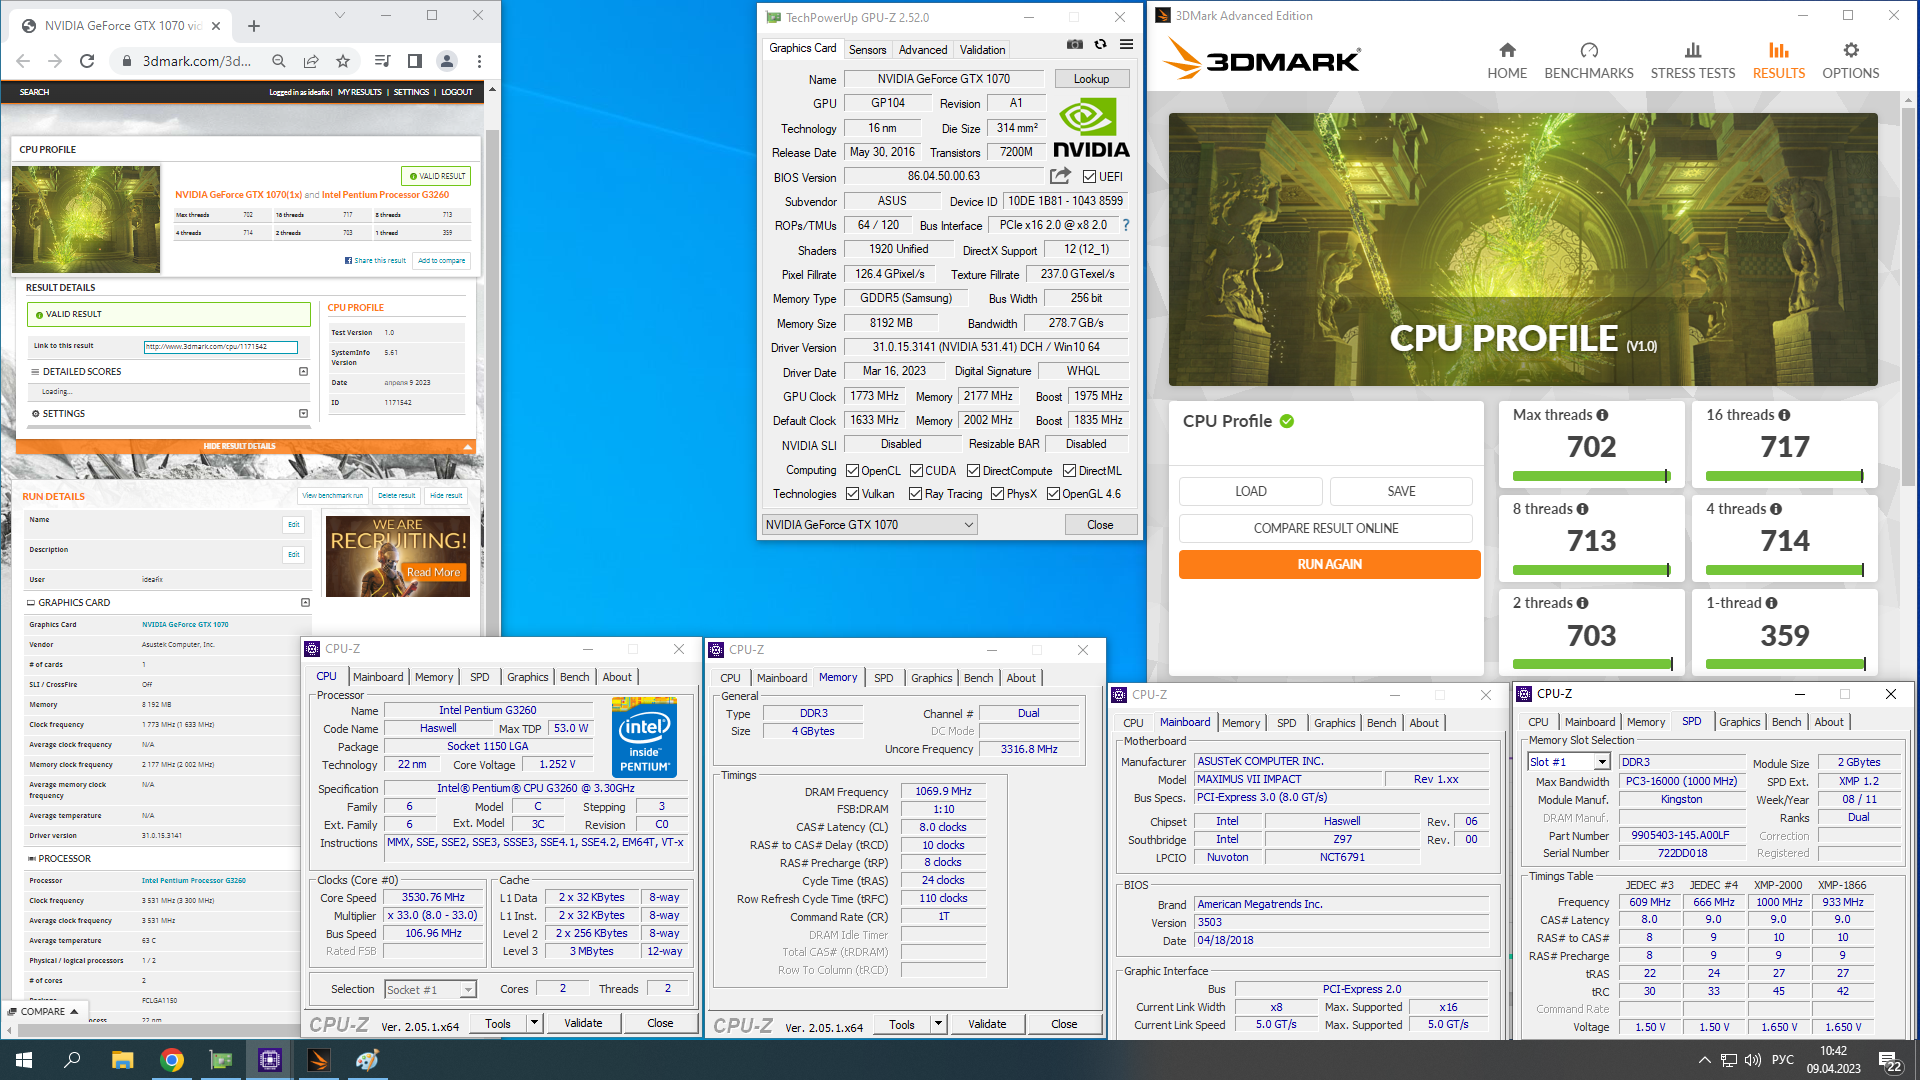Open 3DMark Options gear
The image size is (1920, 1080).
click(x=1850, y=61)
